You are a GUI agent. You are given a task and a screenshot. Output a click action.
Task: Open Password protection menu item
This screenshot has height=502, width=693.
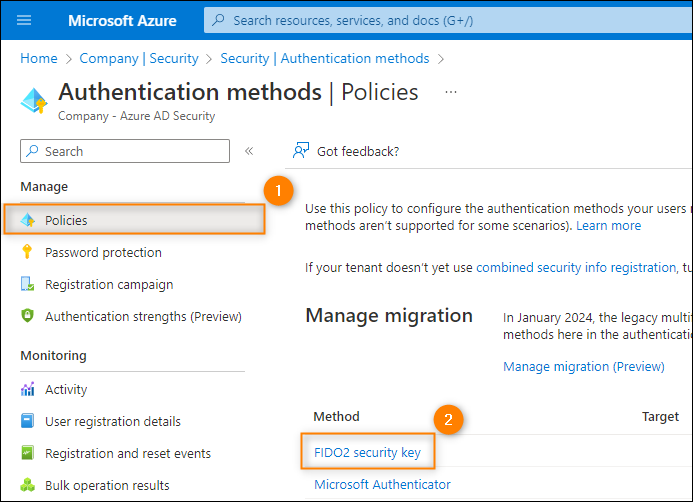[x=103, y=252]
